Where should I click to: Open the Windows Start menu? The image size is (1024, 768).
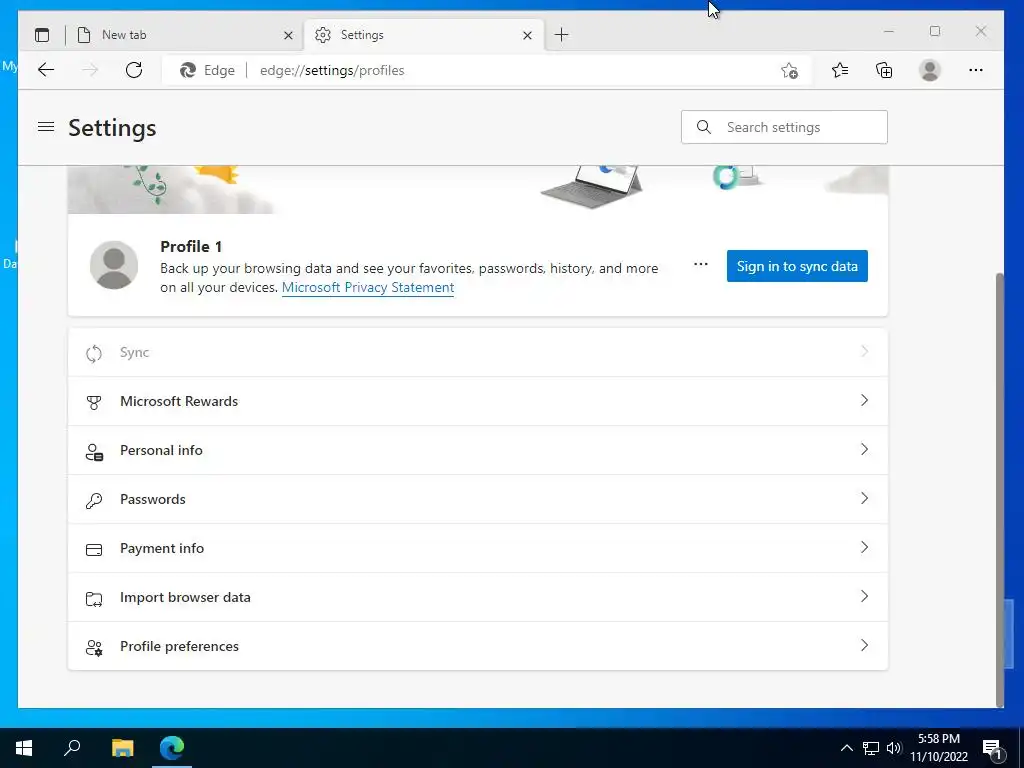24,748
